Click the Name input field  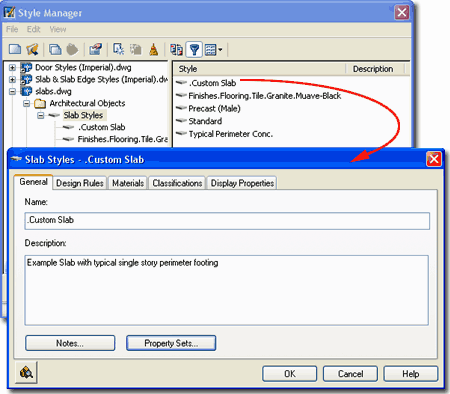227,221
